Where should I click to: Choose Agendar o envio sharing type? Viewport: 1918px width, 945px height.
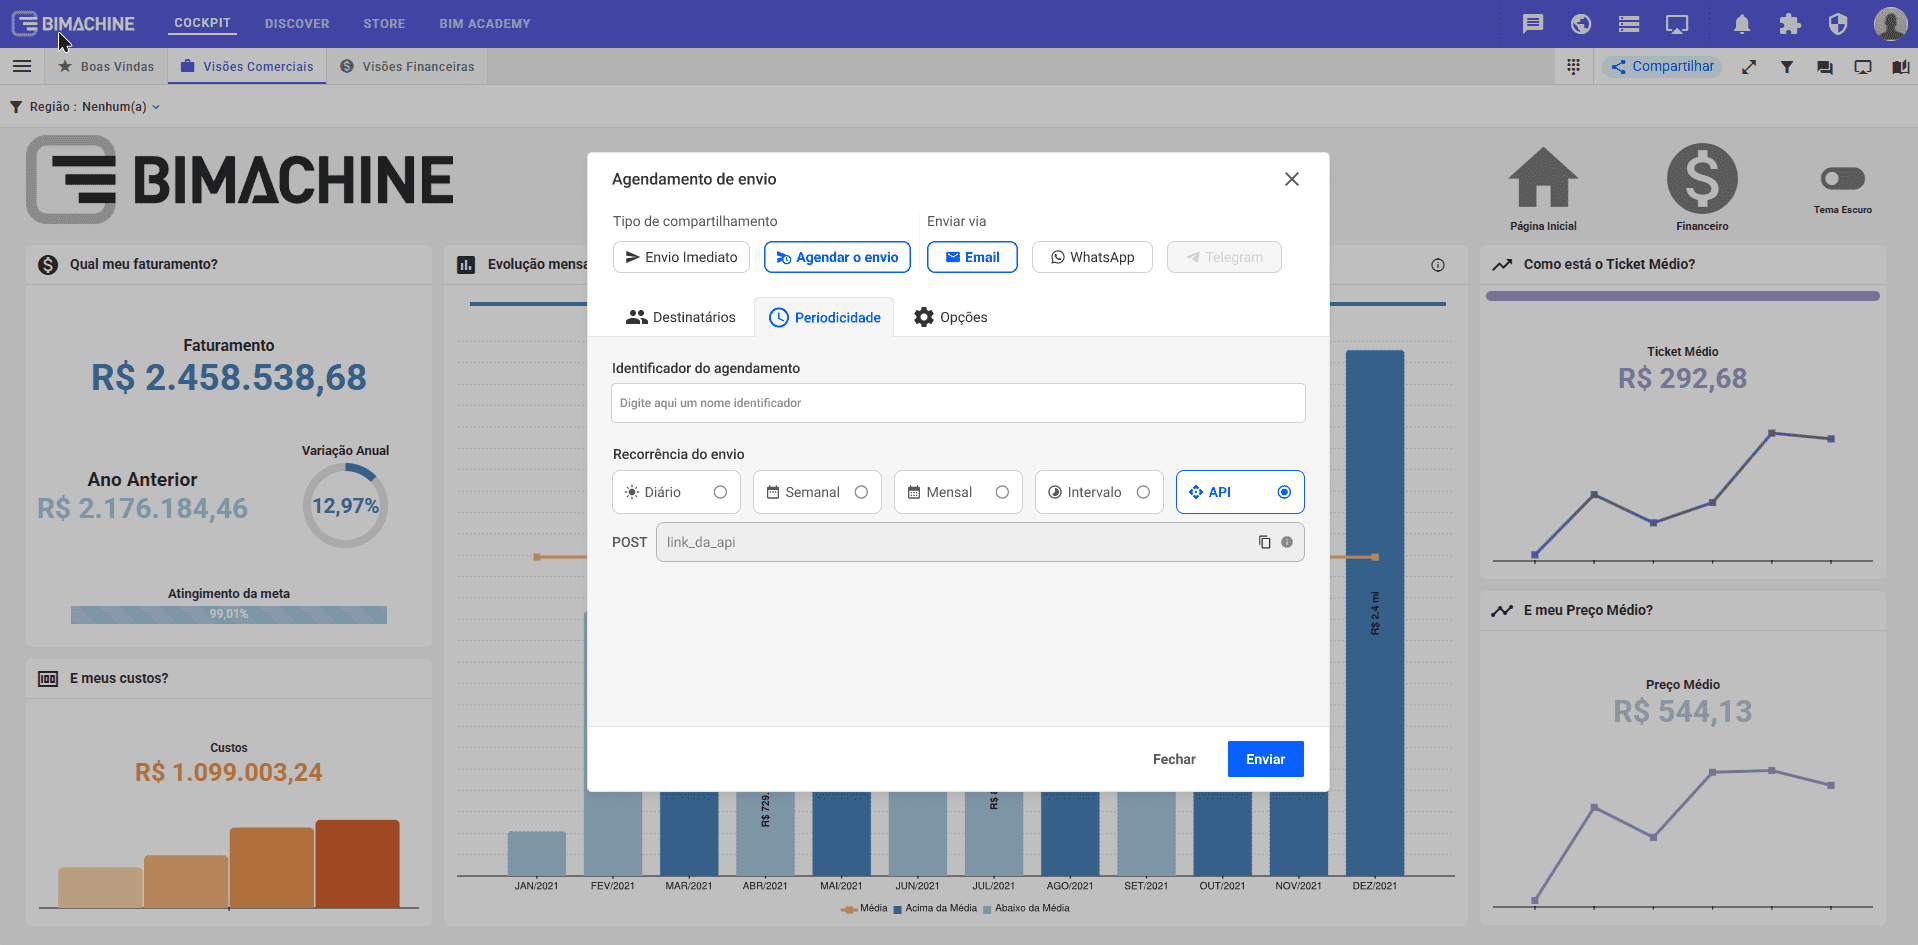click(837, 257)
